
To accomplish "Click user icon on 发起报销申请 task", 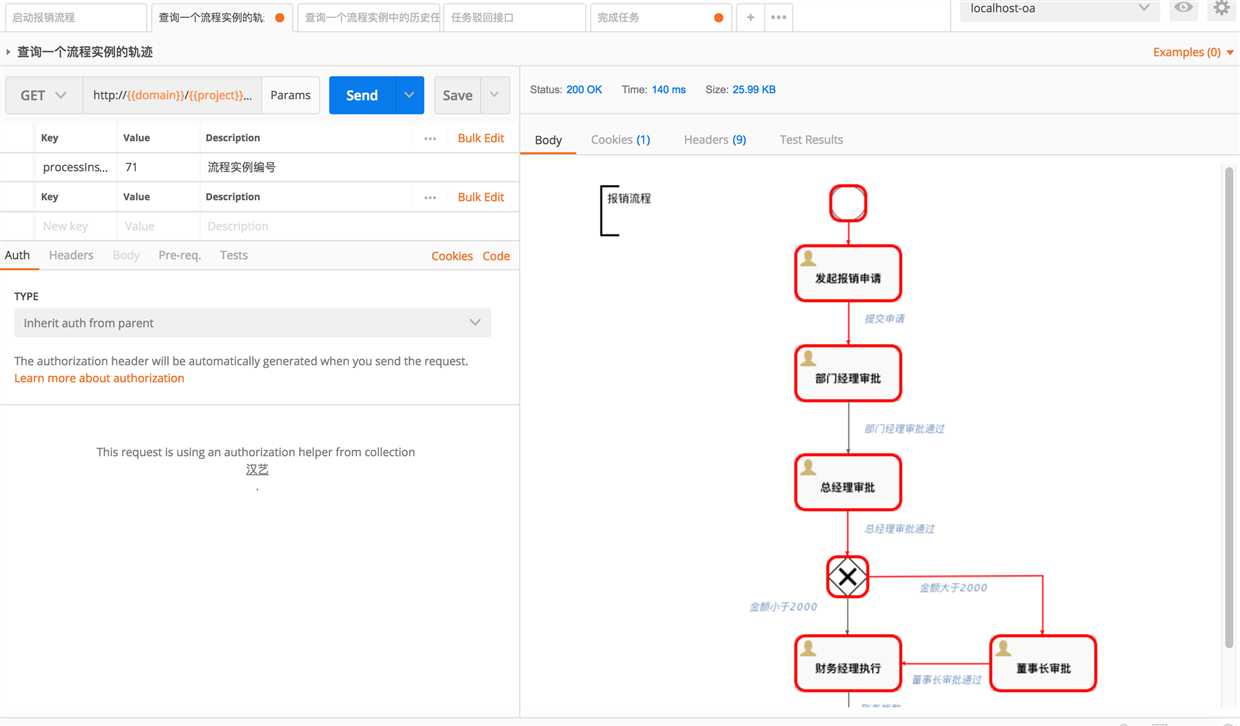I will click(808, 258).
